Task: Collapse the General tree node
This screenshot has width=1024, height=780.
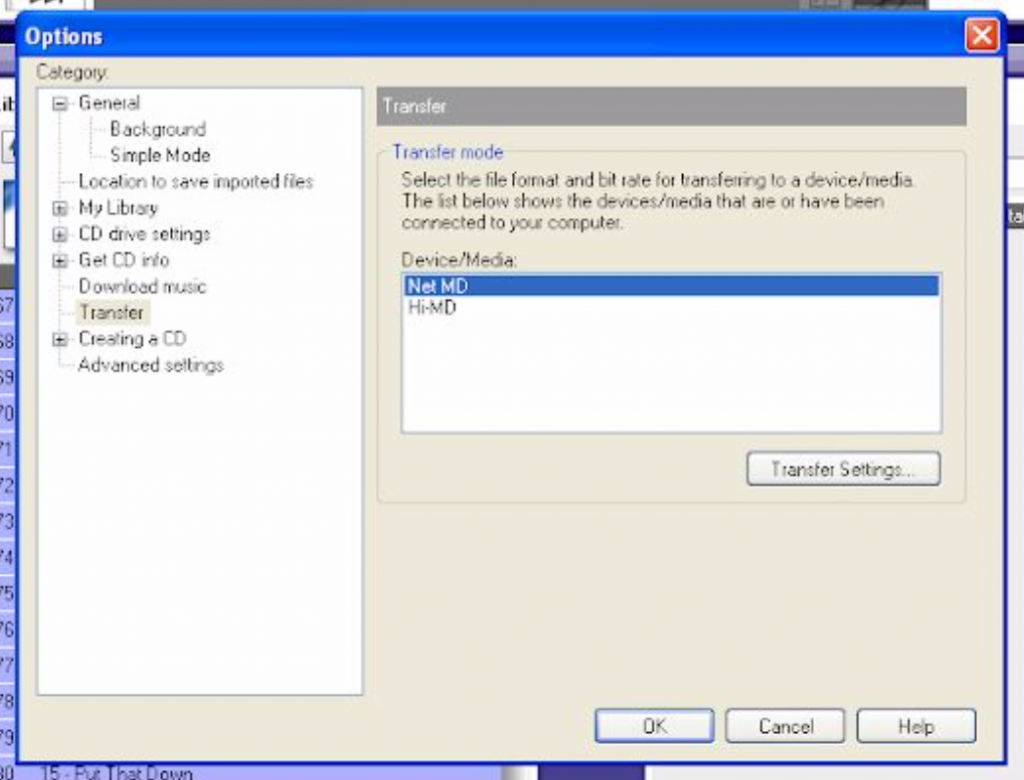Action: click(x=61, y=103)
